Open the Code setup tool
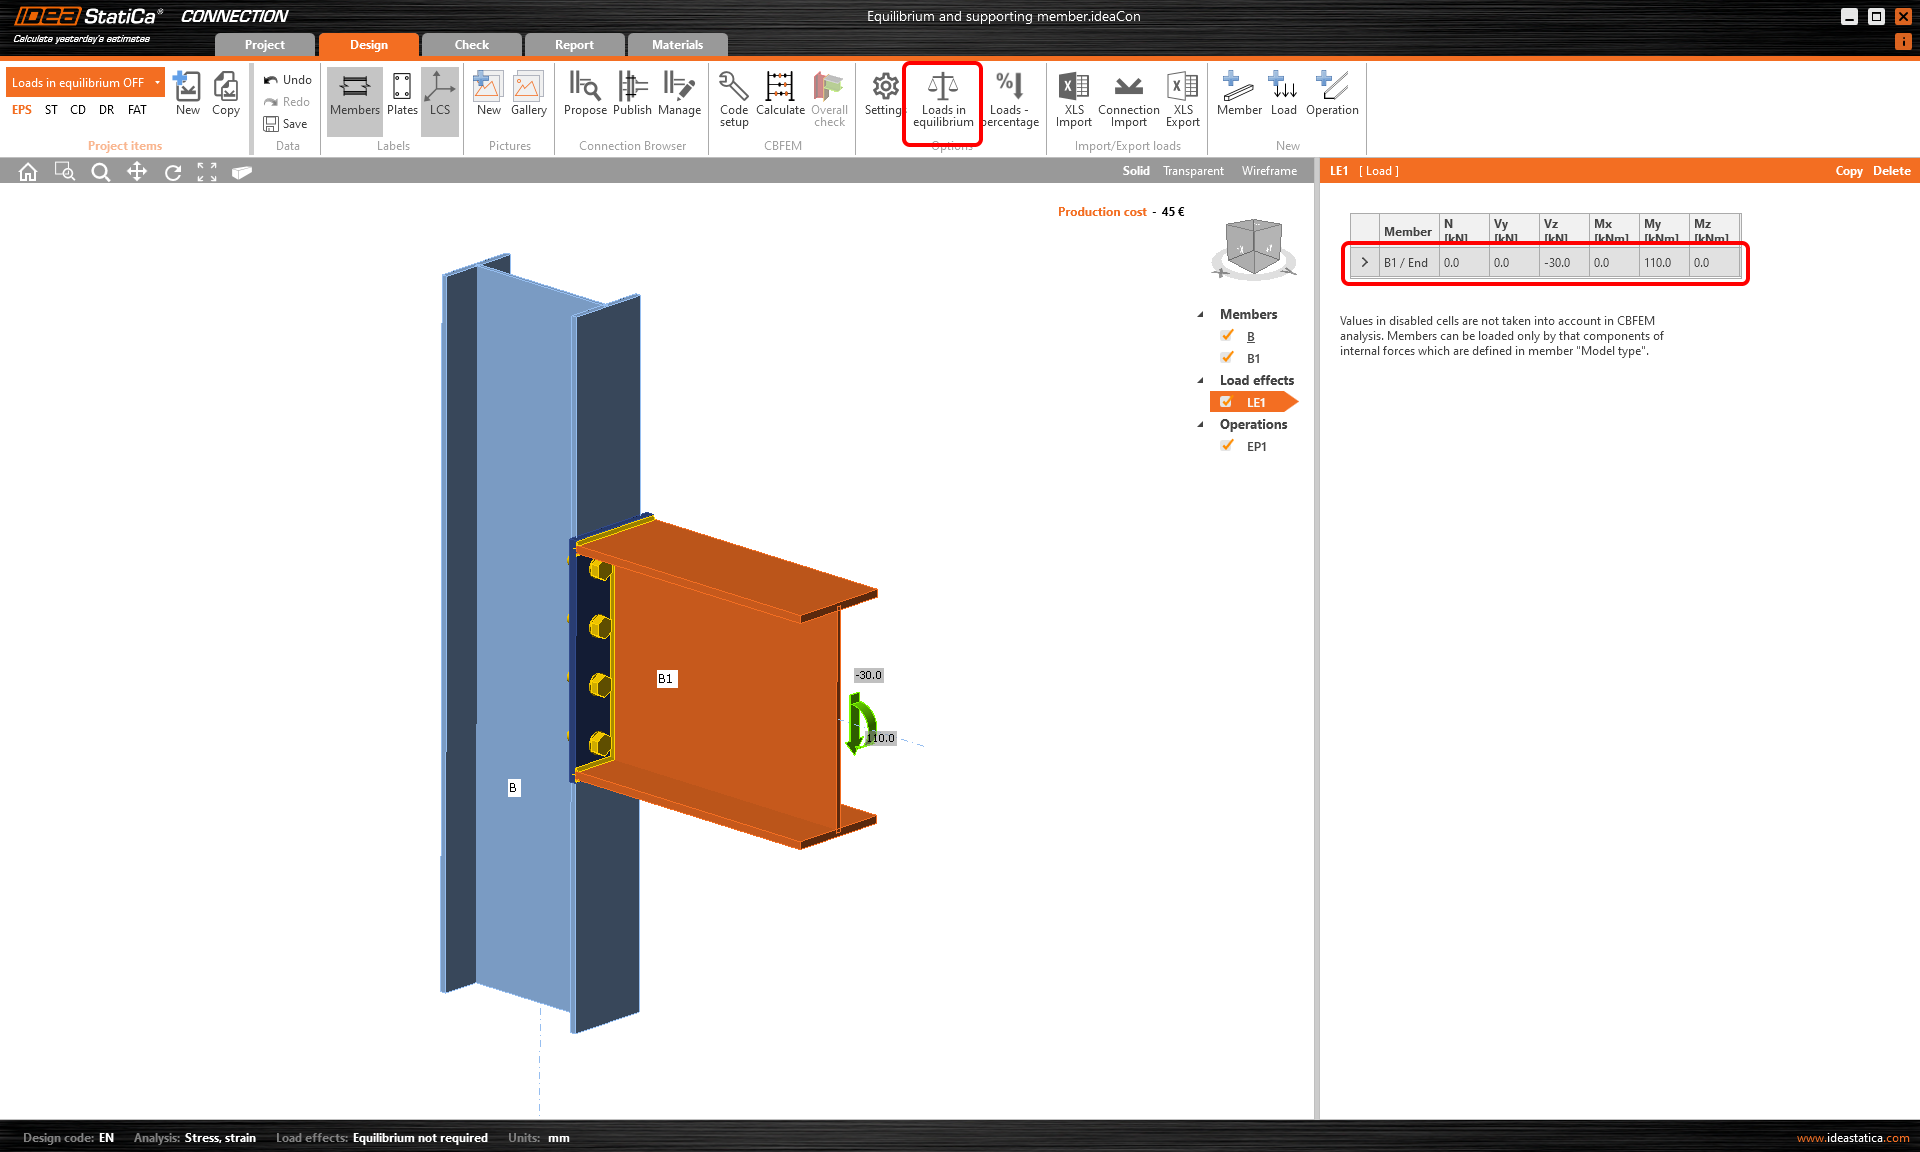 tap(733, 98)
